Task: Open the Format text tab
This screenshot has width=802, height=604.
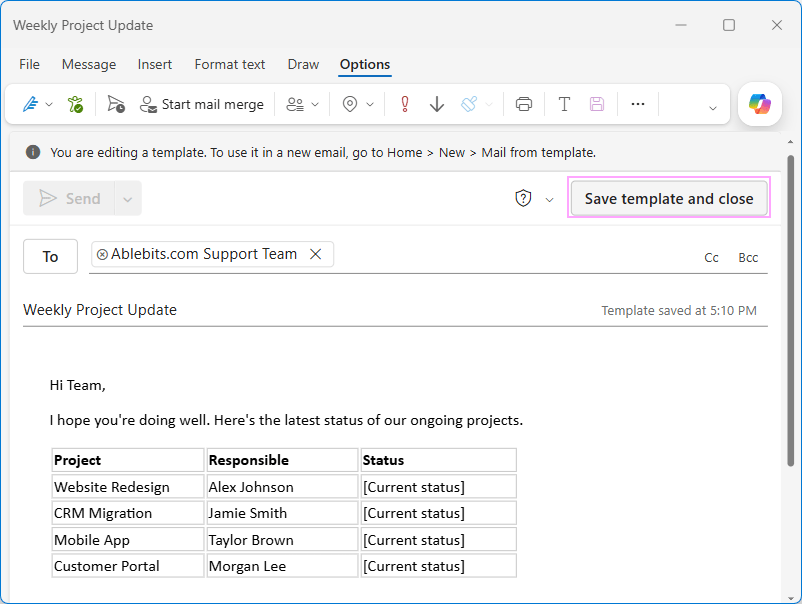Action: (x=230, y=64)
